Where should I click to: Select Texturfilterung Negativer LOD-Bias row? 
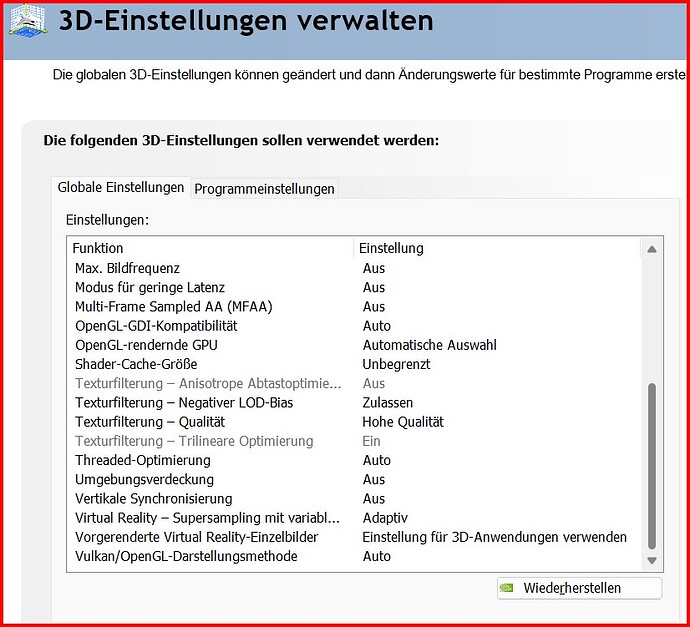pyautogui.click(x=355, y=403)
